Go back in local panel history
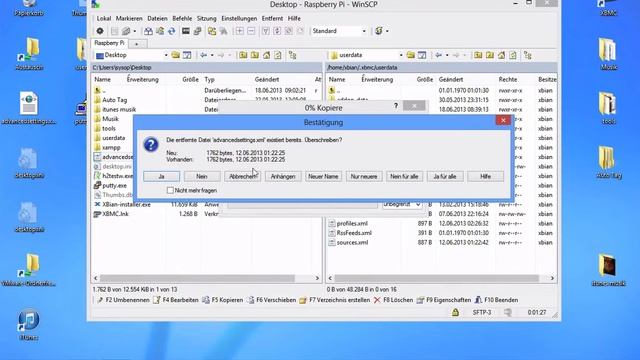Screen dimensions: 640x360 [x=203, y=55]
